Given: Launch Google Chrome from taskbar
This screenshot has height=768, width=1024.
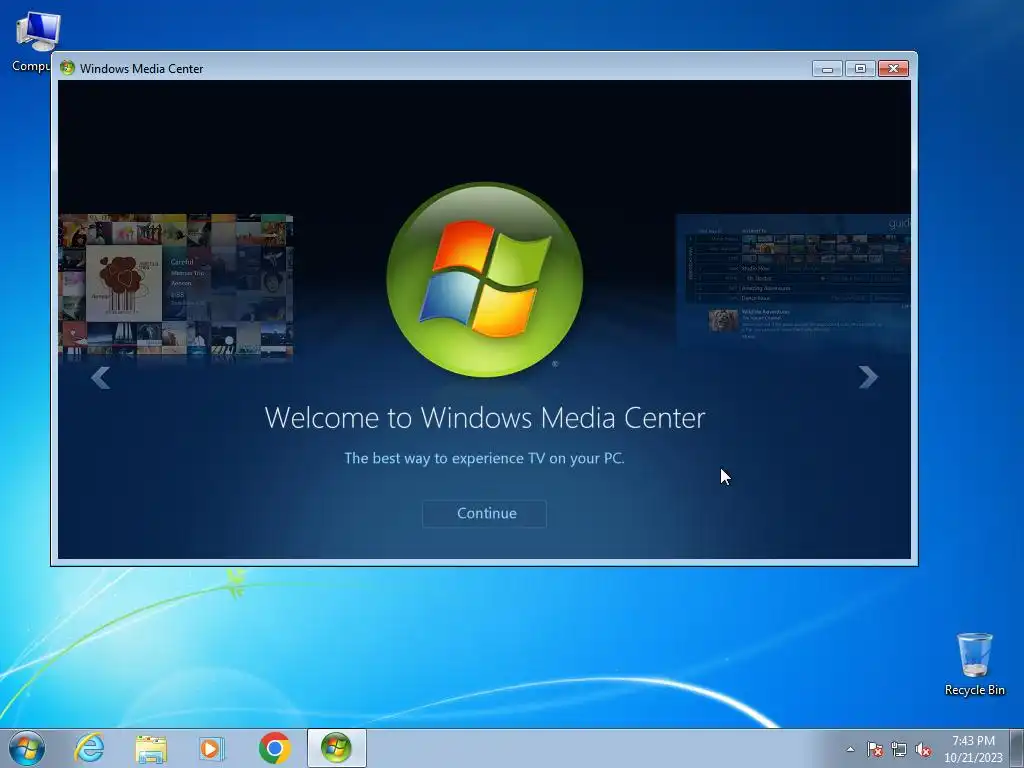Looking at the screenshot, I should coord(274,748).
